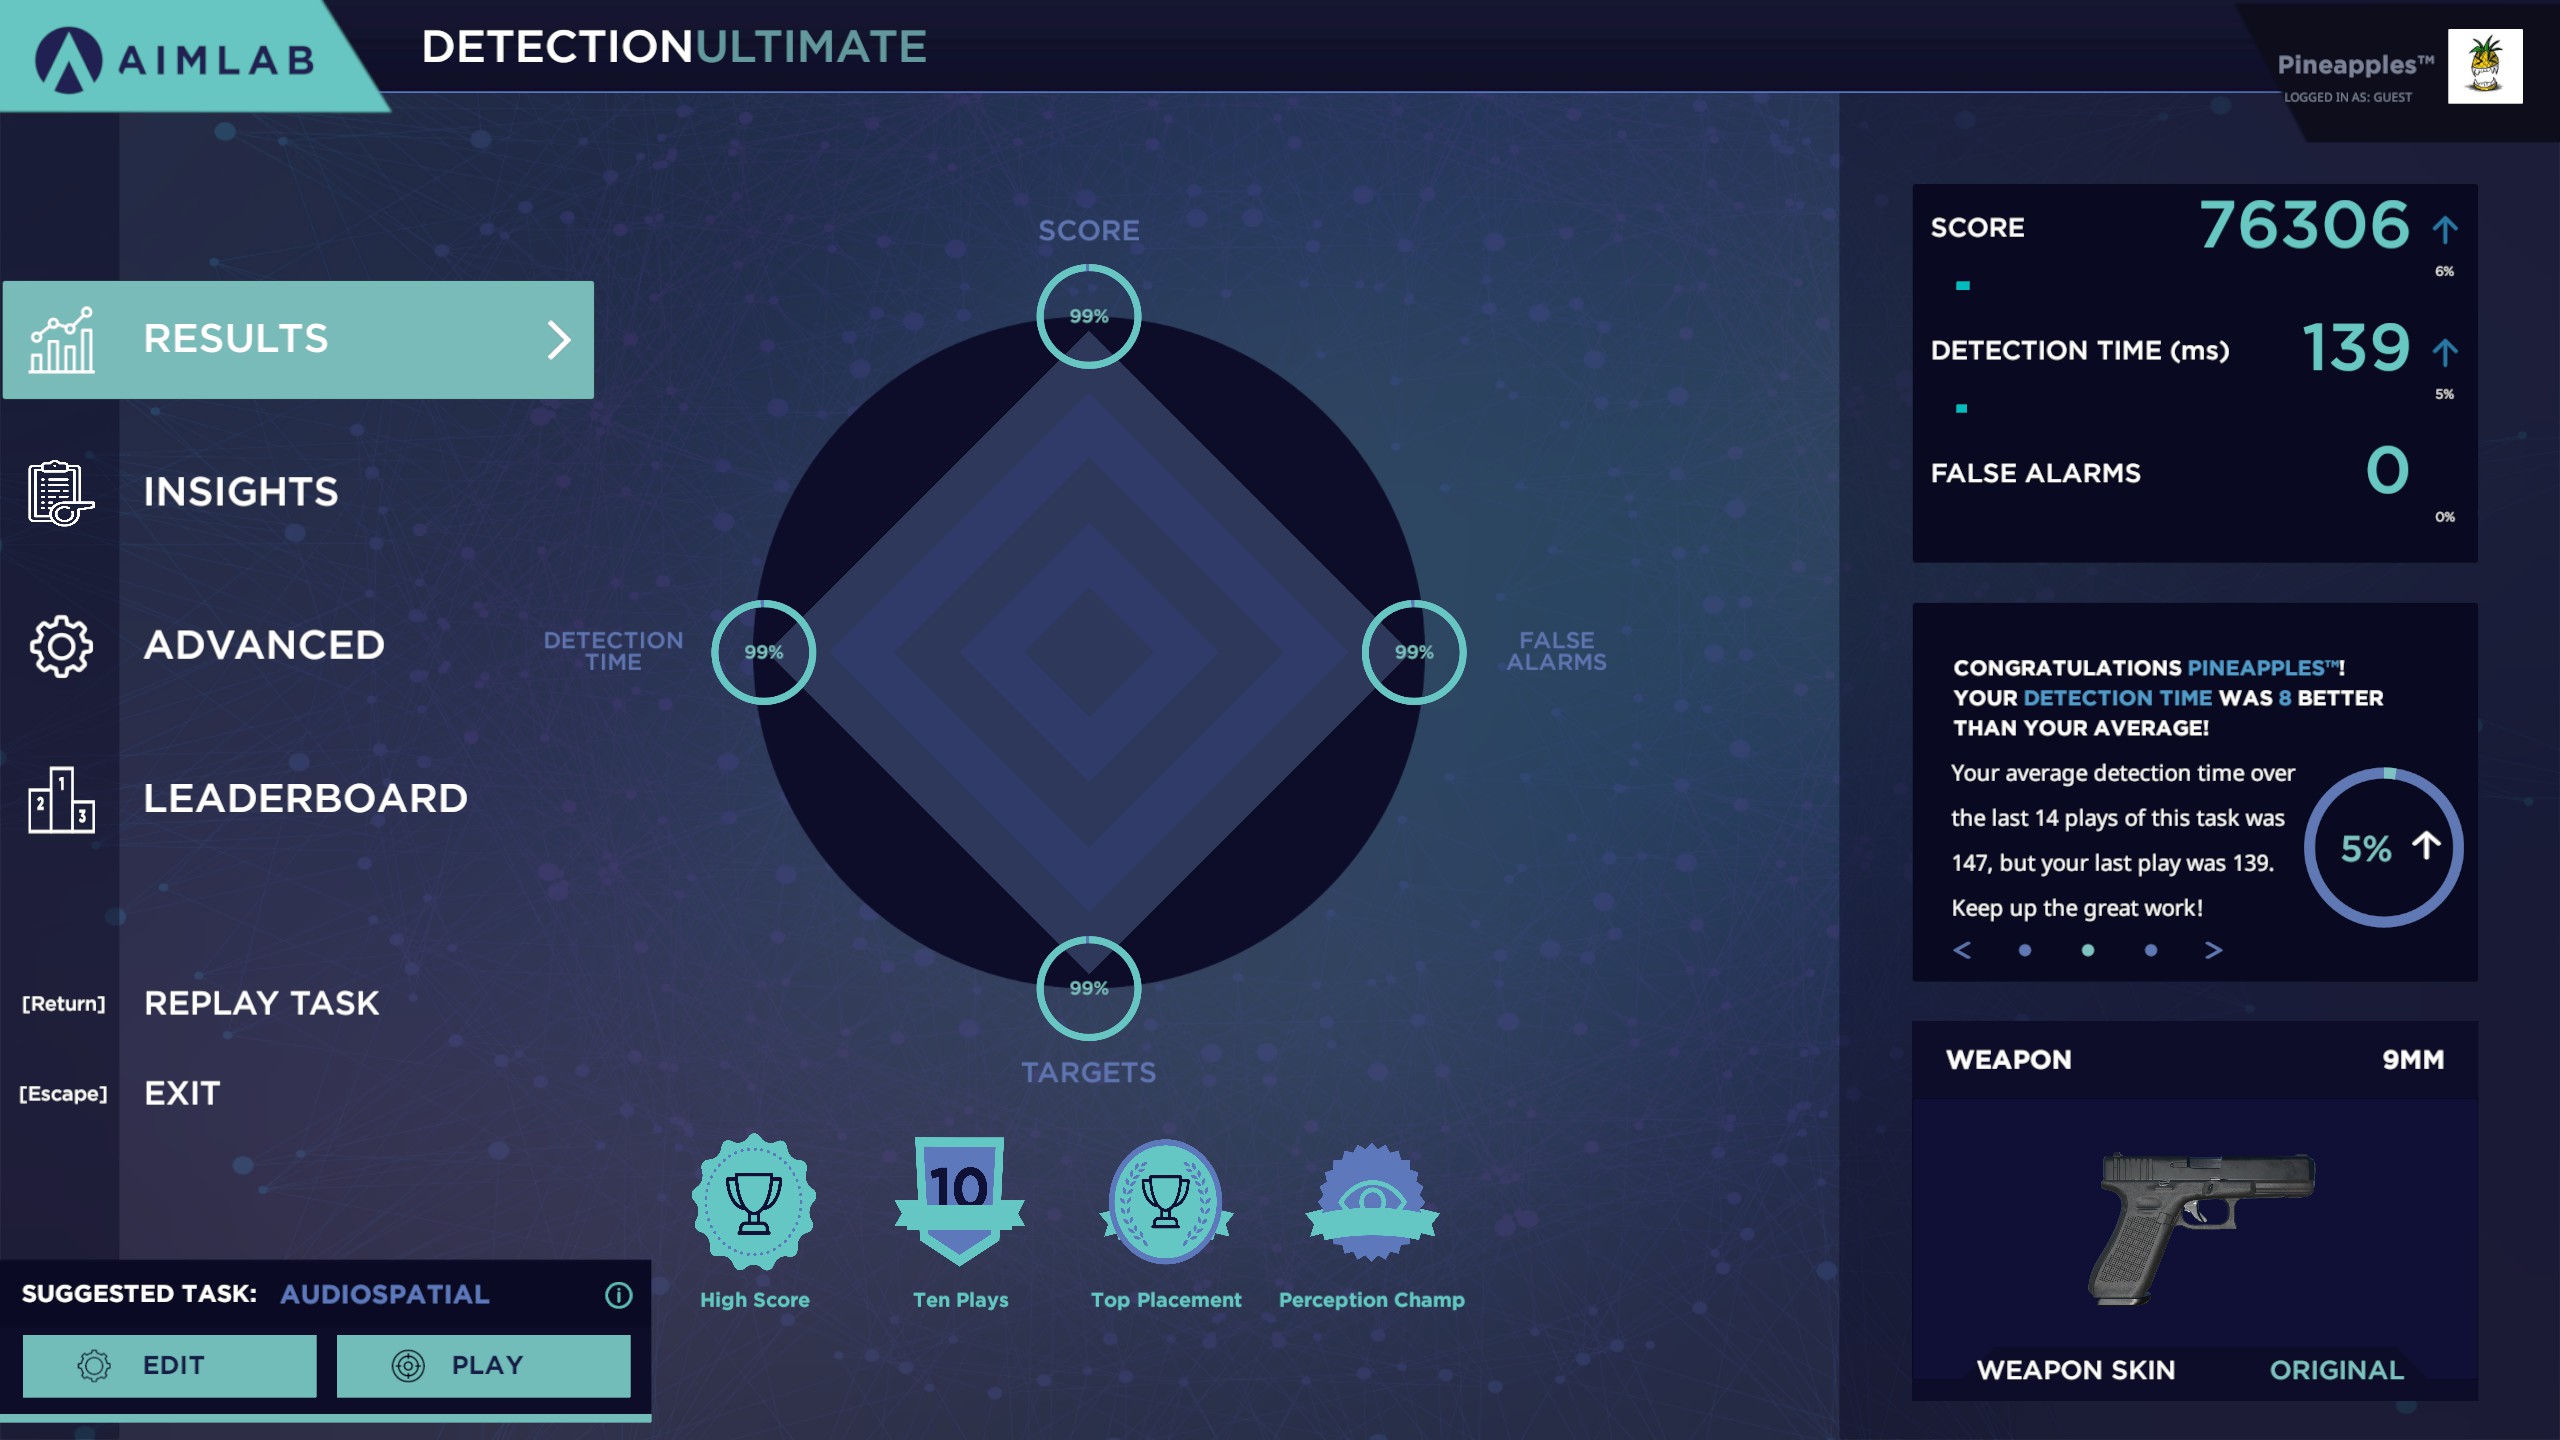
Task: Click the Advanced gear icon
Action: point(61,646)
